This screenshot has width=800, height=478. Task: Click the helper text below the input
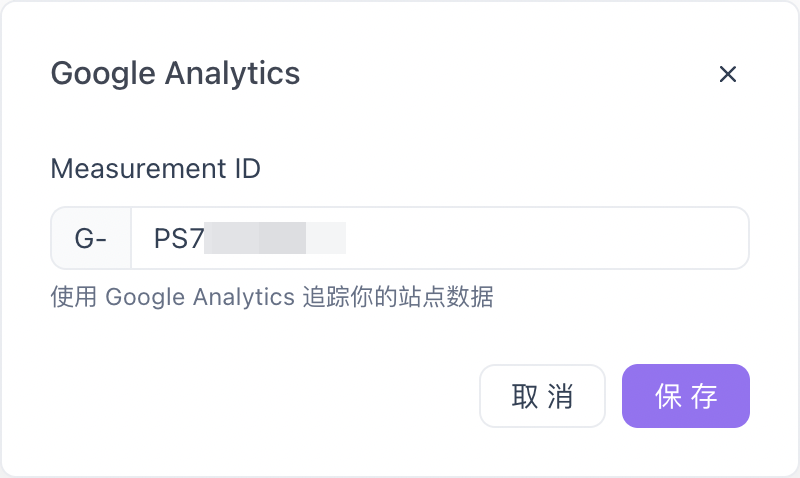tap(272, 297)
